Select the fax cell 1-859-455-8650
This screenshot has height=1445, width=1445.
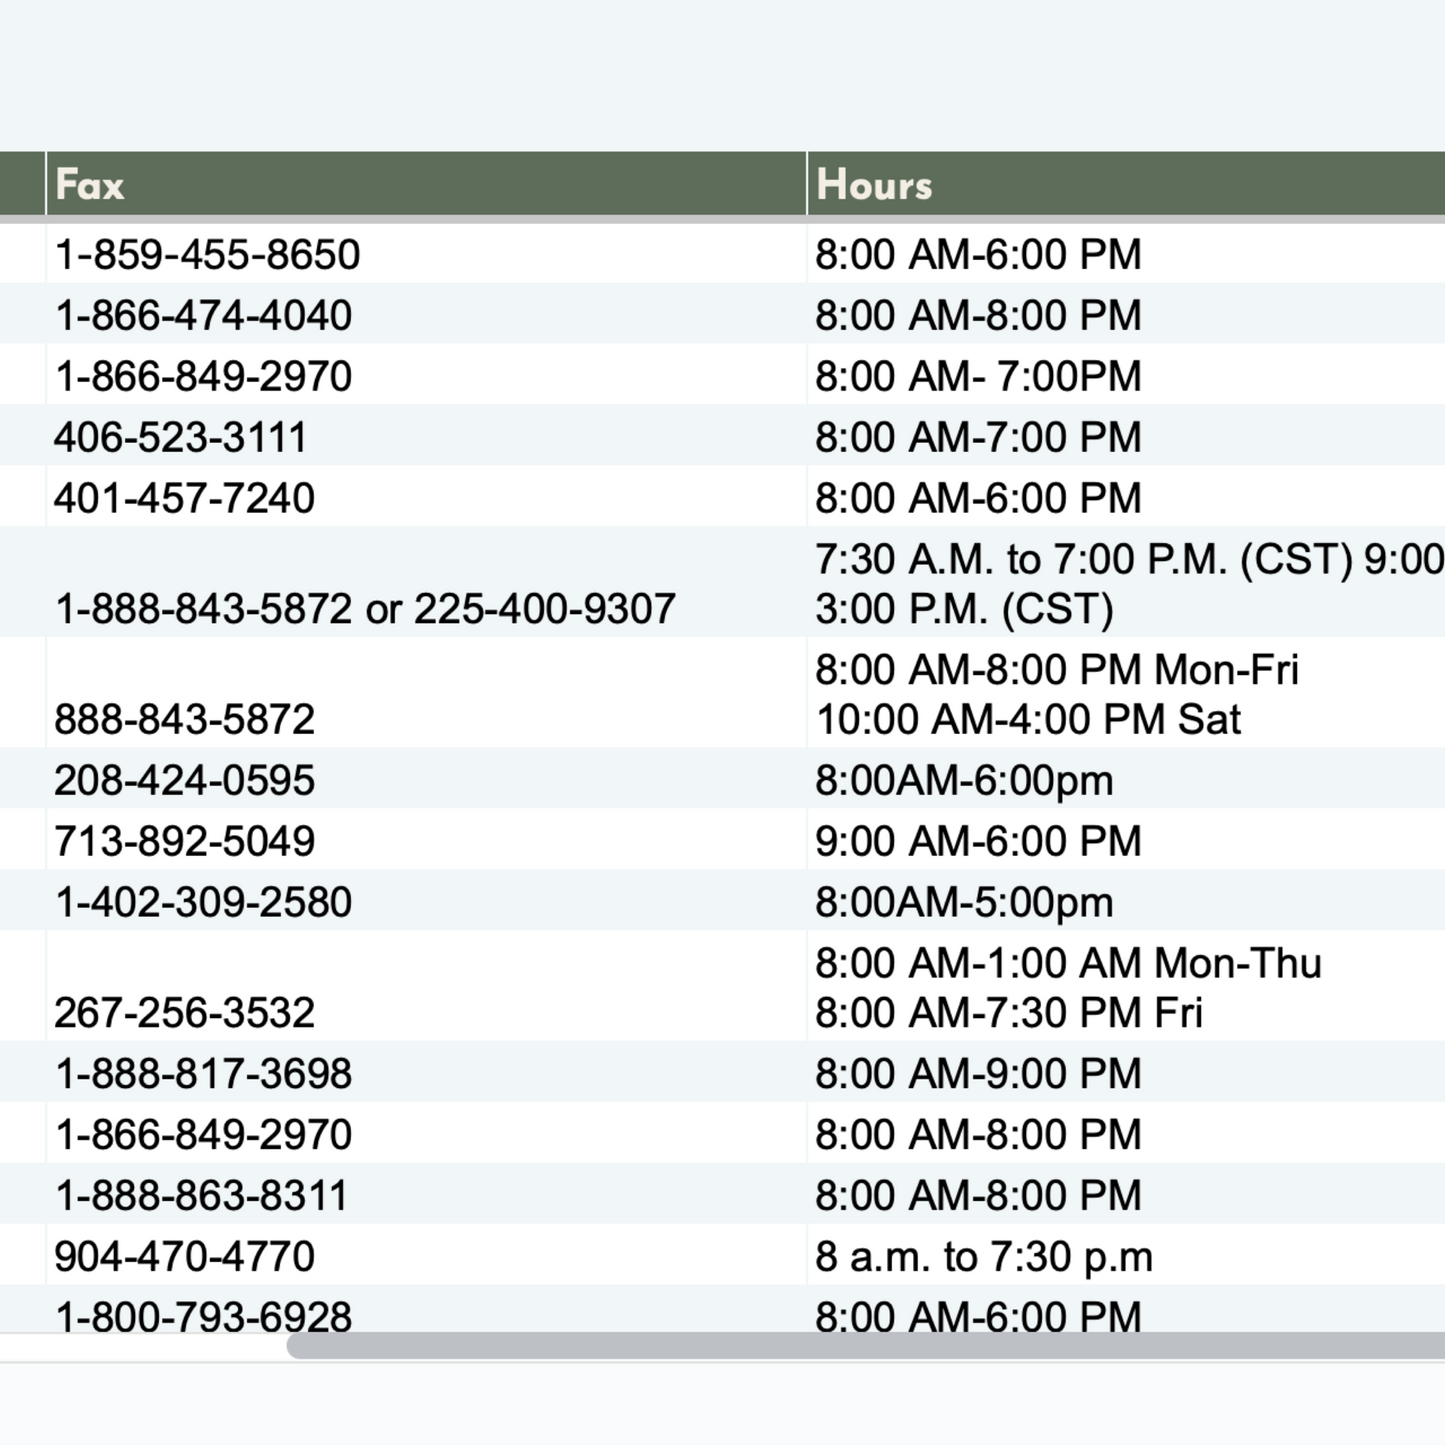[207, 255]
